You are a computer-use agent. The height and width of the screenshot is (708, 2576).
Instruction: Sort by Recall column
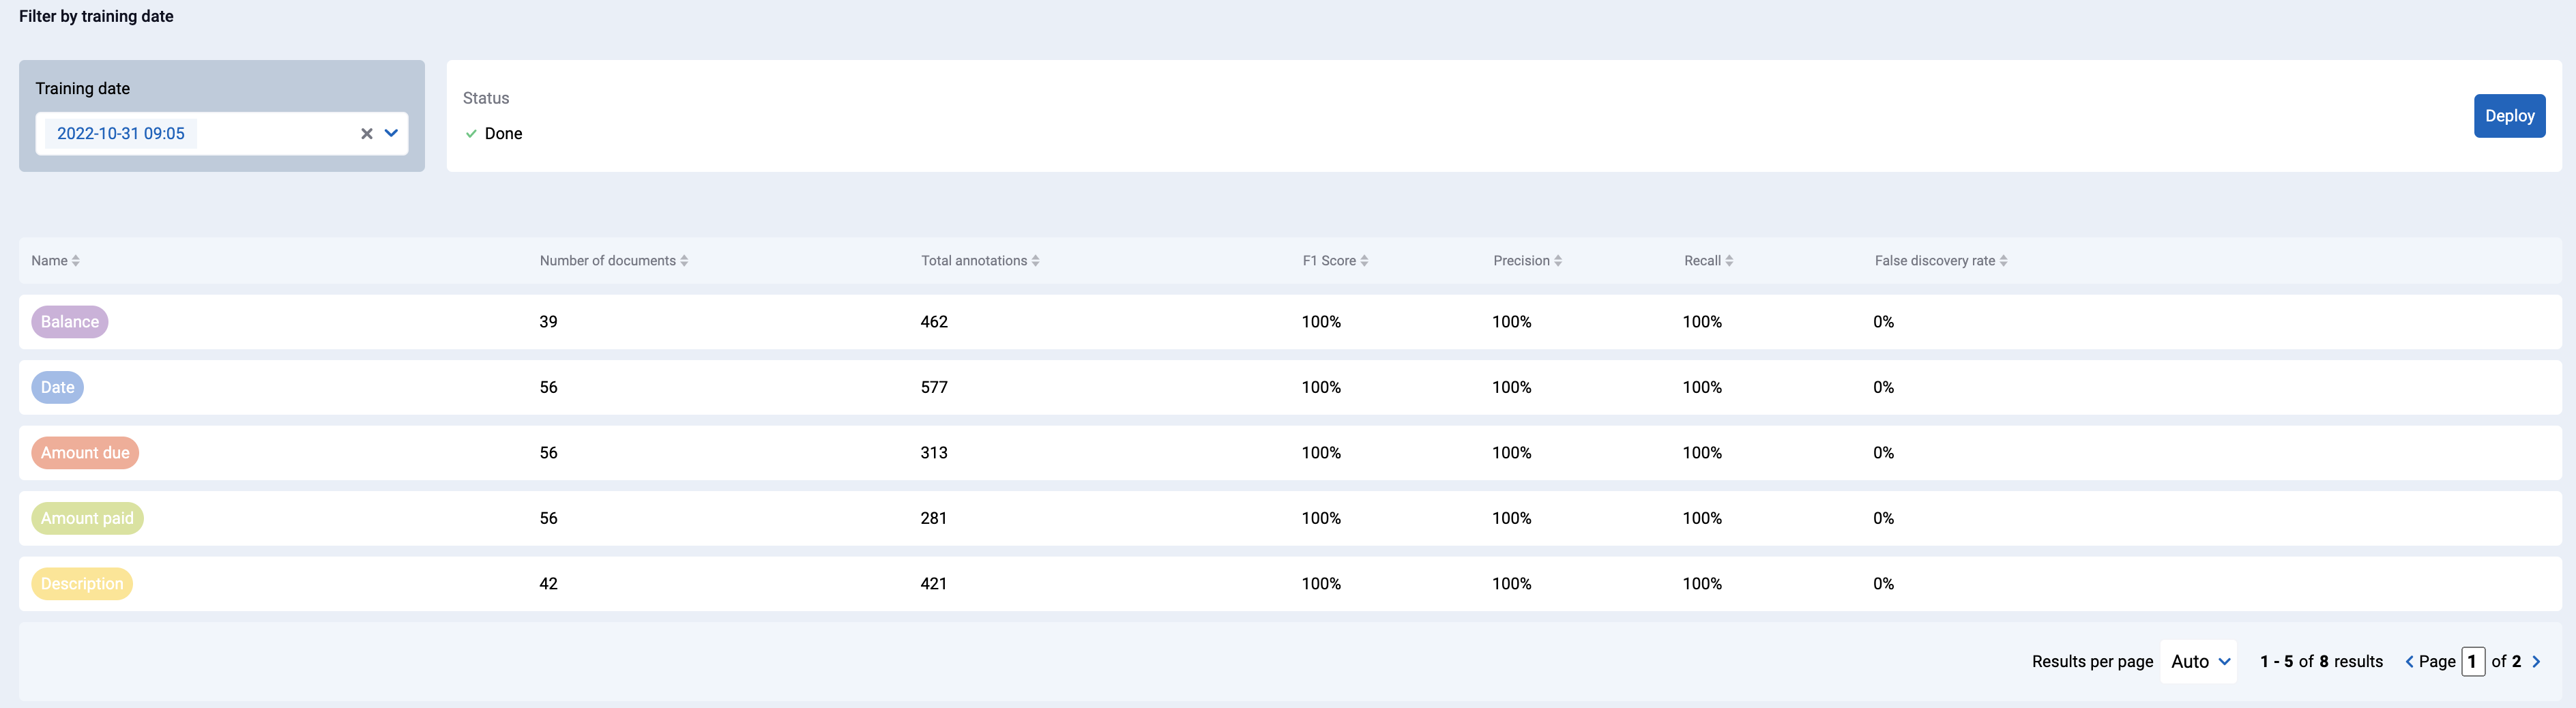click(x=1708, y=261)
